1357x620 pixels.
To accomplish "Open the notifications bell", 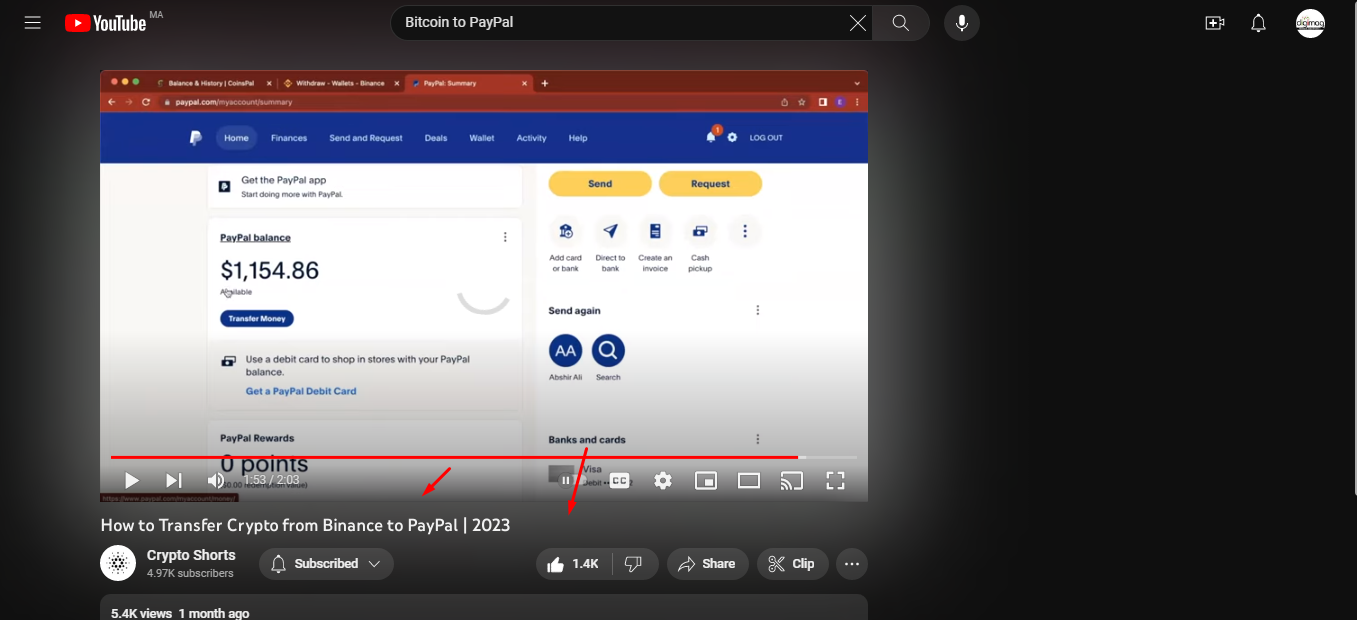I will coord(1259,23).
